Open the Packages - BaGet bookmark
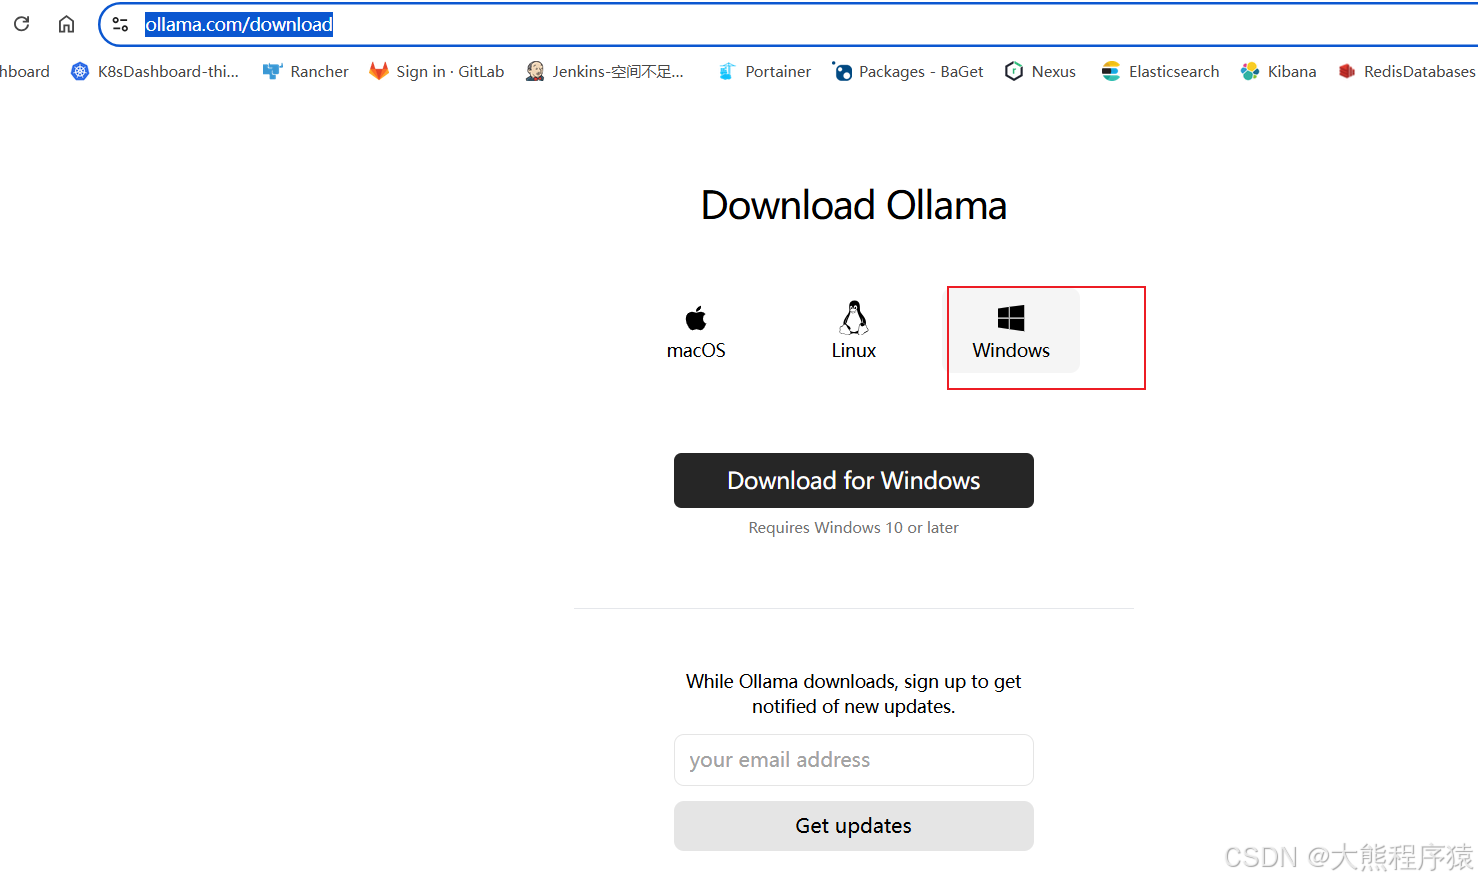This screenshot has width=1478, height=883. 907,71
